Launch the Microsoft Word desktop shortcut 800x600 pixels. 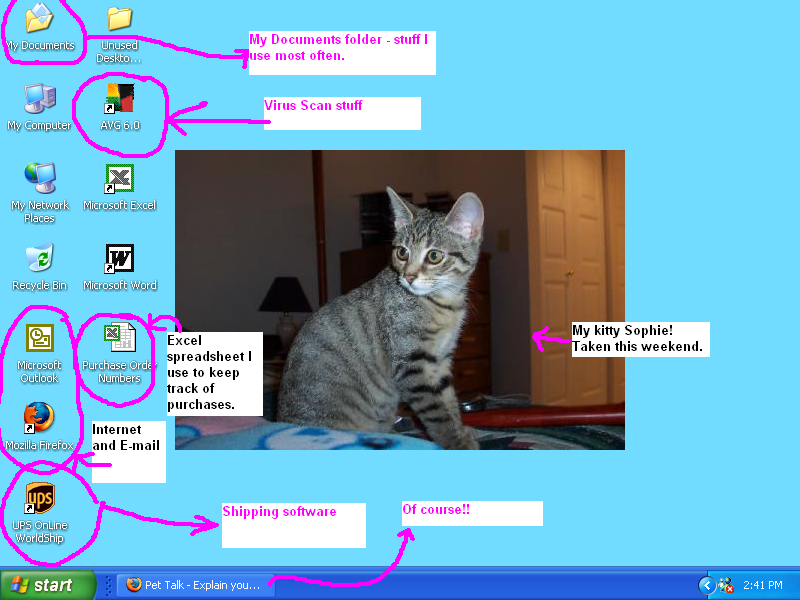[119, 267]
